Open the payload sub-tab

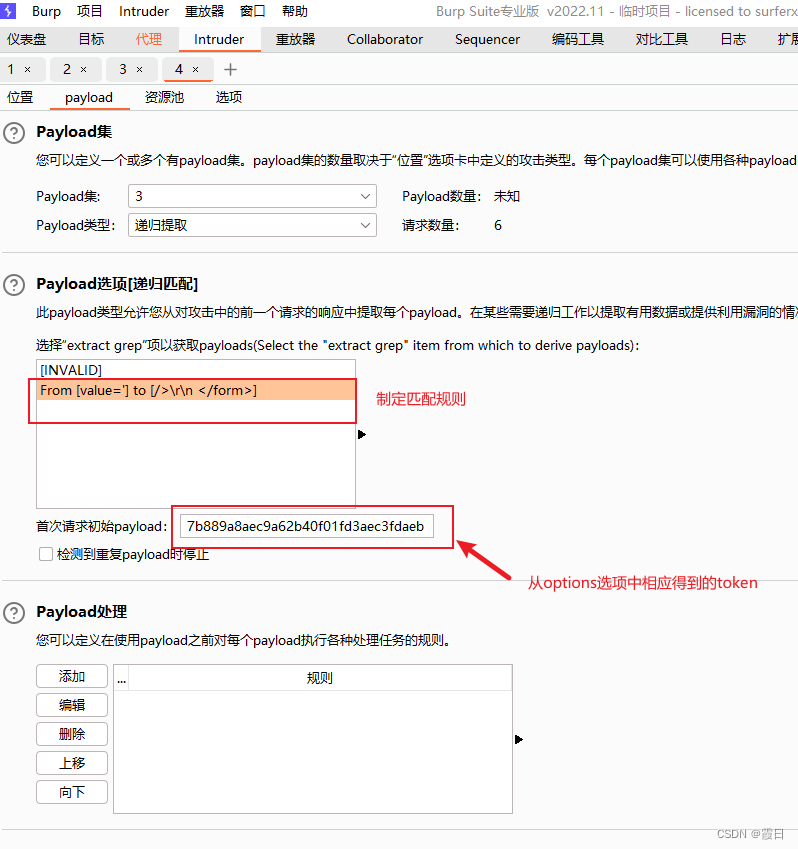point(89,97)
